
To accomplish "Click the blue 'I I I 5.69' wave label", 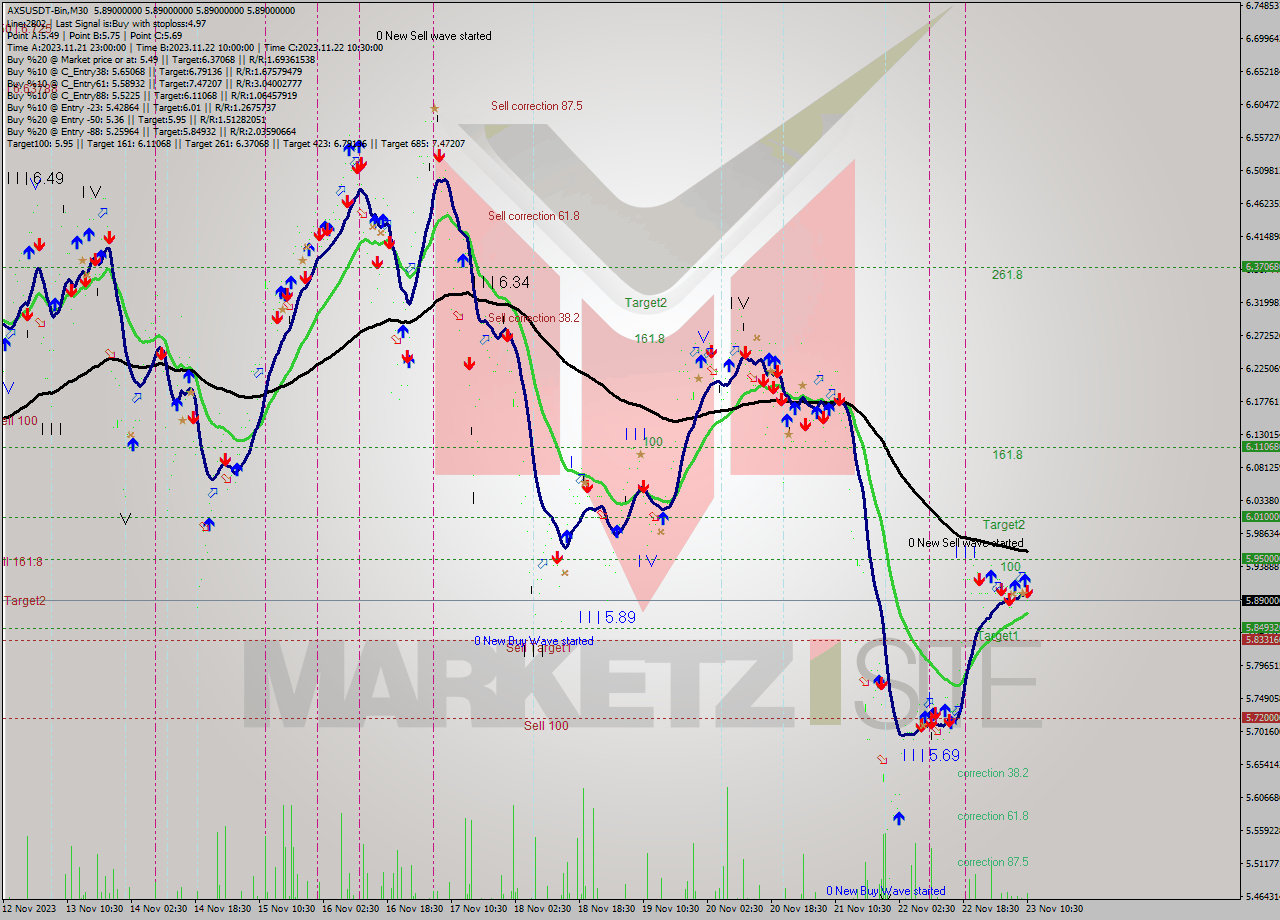I will 931,756.
